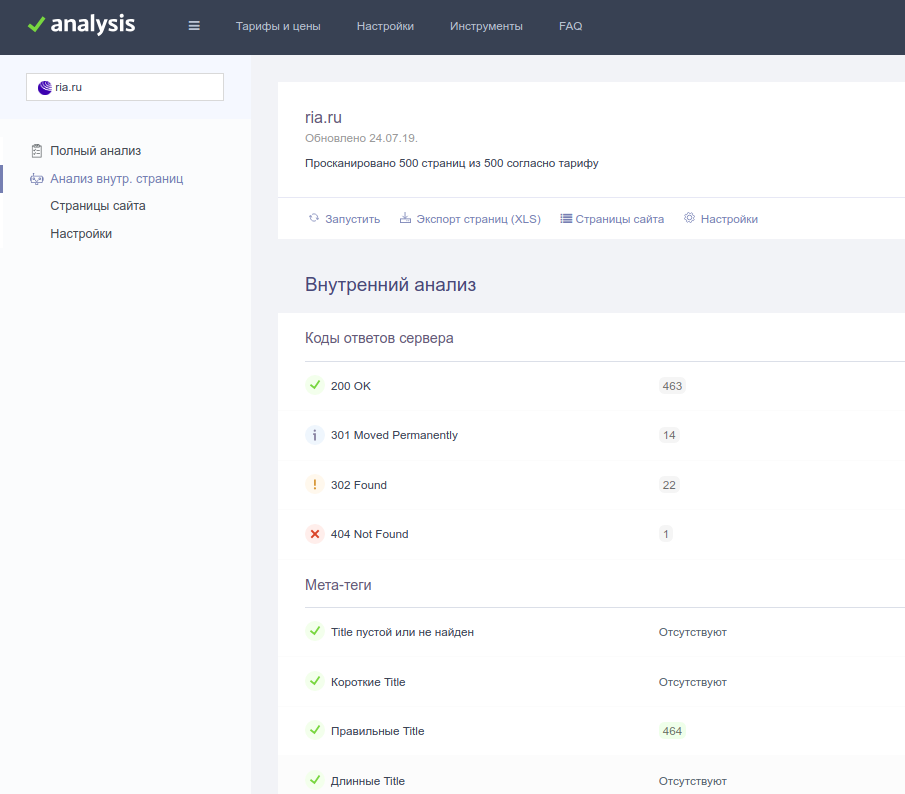Click Правильные Title row label
Image resolution: width=905 pixels, height=794 pixels.
[377, 731]
